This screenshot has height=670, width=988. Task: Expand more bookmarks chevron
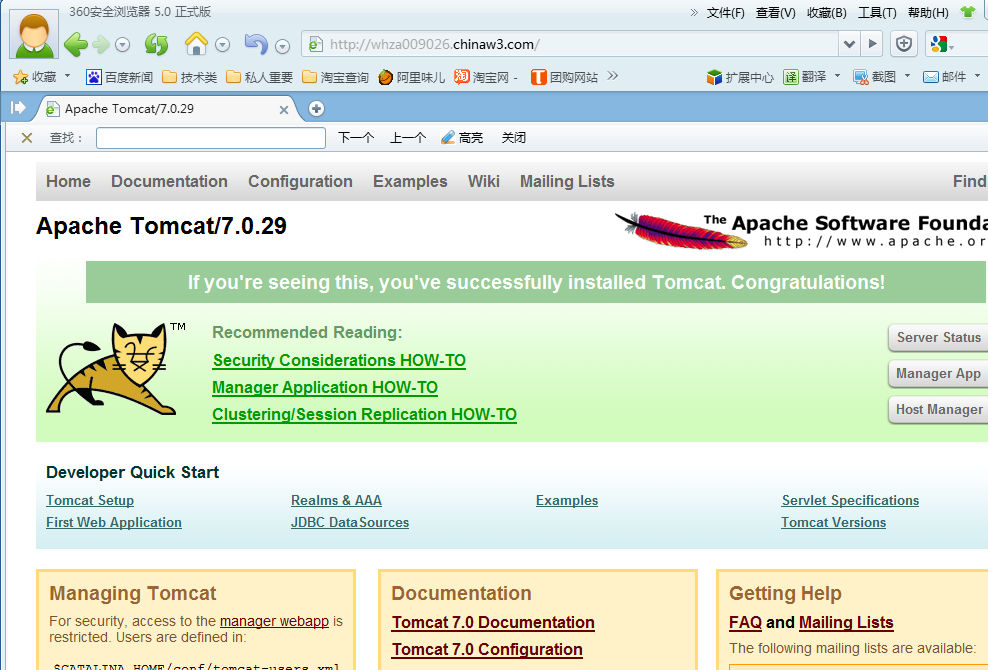point(612,76)
